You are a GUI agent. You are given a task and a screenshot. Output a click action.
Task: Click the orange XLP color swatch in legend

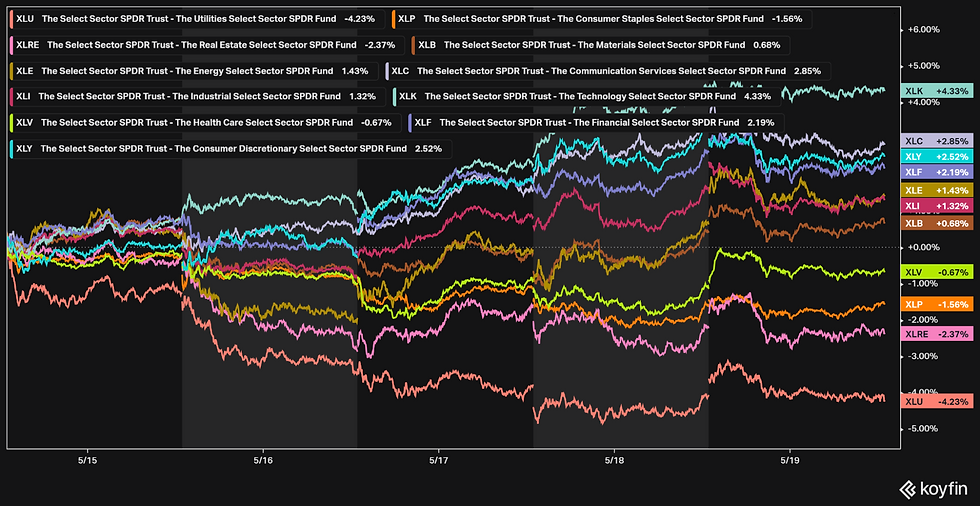394,19
